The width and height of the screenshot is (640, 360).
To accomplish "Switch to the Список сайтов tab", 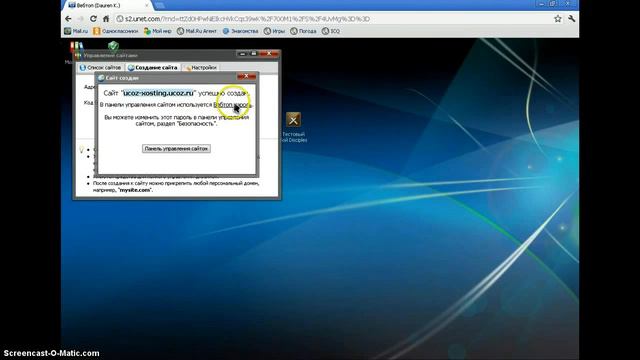I will pyautogui.click(x=100, y=67).
